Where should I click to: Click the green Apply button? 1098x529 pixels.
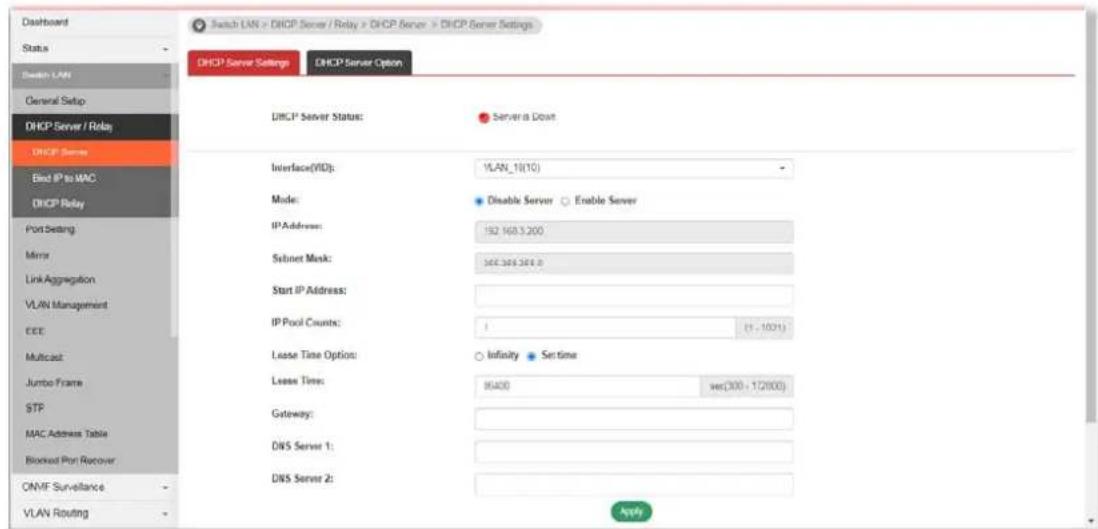[630, 512]
